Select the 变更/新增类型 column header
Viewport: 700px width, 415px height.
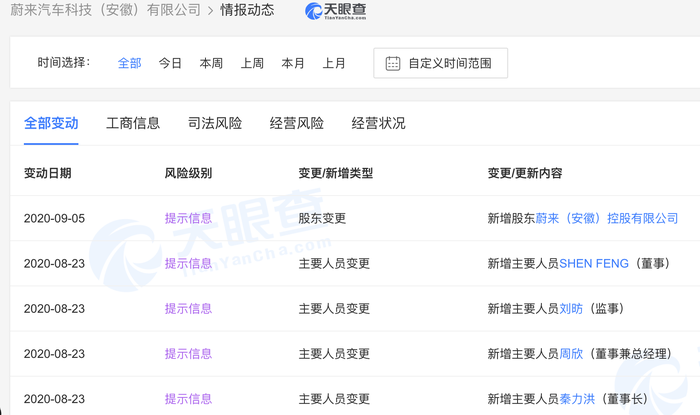click(x=336, y=173)
